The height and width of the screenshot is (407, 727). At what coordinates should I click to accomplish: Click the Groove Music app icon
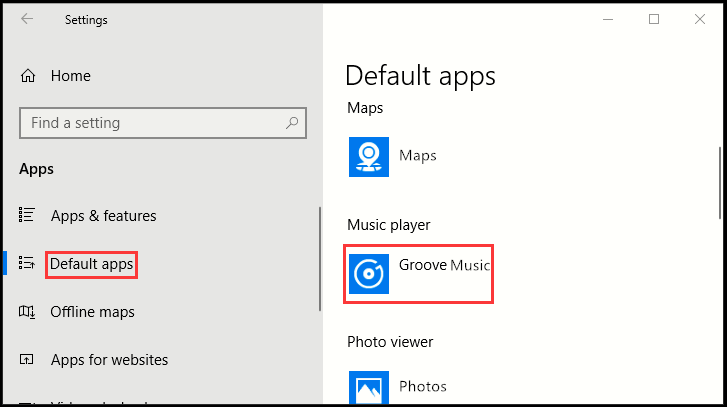pyautogui.click(x=369, y=274)
